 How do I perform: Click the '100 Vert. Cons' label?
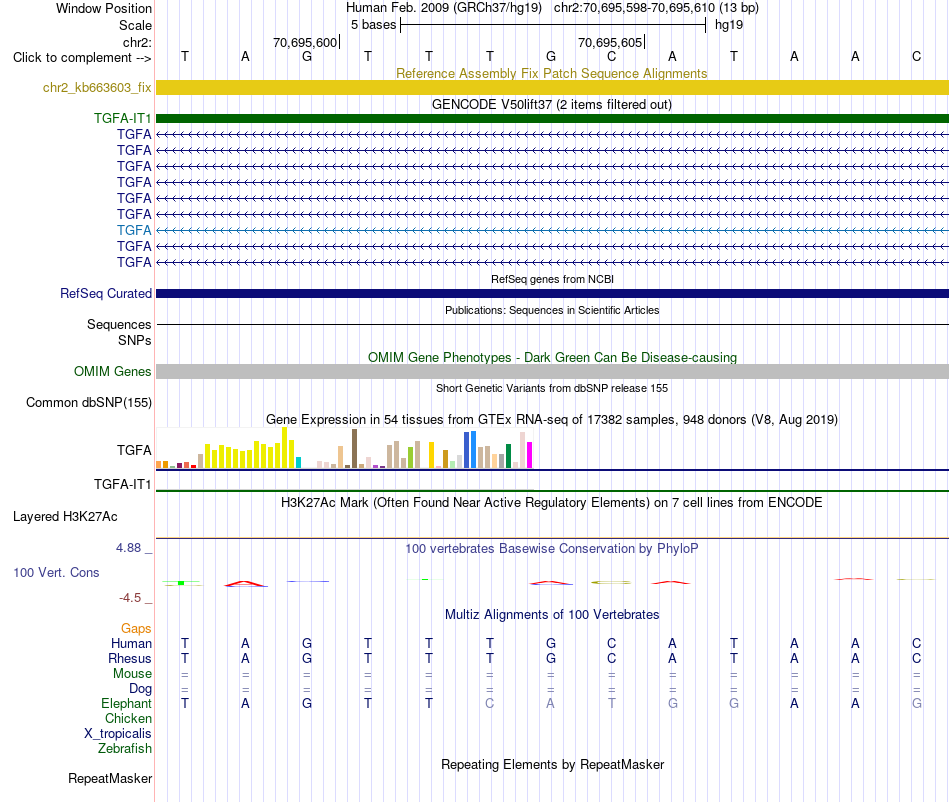[x=56, y=572]
